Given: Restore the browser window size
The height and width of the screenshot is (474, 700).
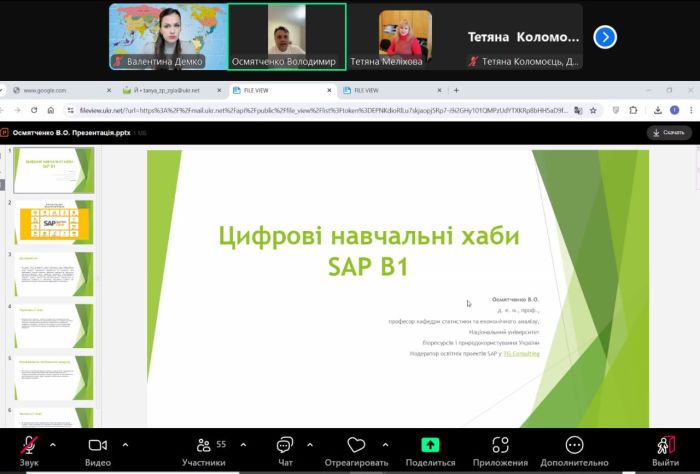Looking at the screenshot, I should pyautogui.click(x=669, y=90).
